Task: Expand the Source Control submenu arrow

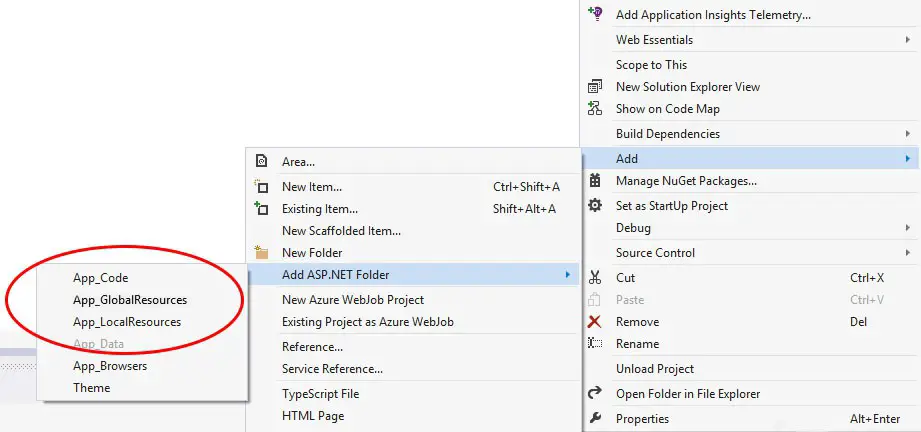Action: [x=908, y=253]
